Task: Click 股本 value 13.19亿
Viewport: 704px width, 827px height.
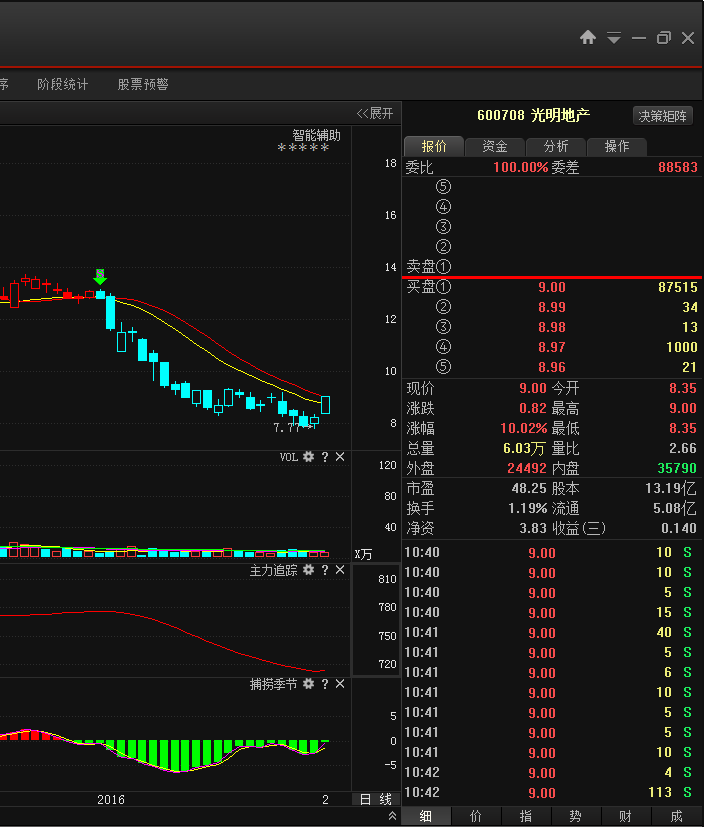Action: point(671,488)
